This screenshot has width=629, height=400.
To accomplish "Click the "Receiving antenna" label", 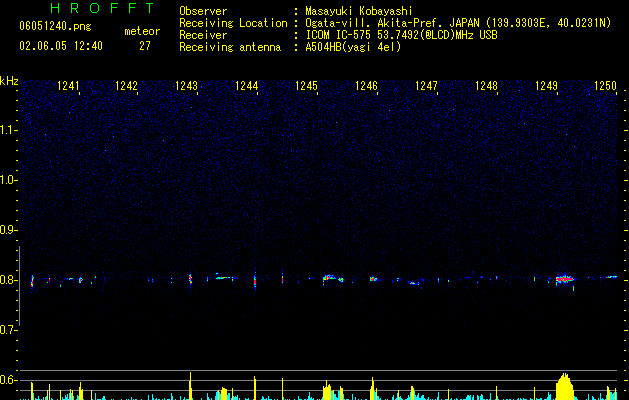I will [x=230, y=47].
